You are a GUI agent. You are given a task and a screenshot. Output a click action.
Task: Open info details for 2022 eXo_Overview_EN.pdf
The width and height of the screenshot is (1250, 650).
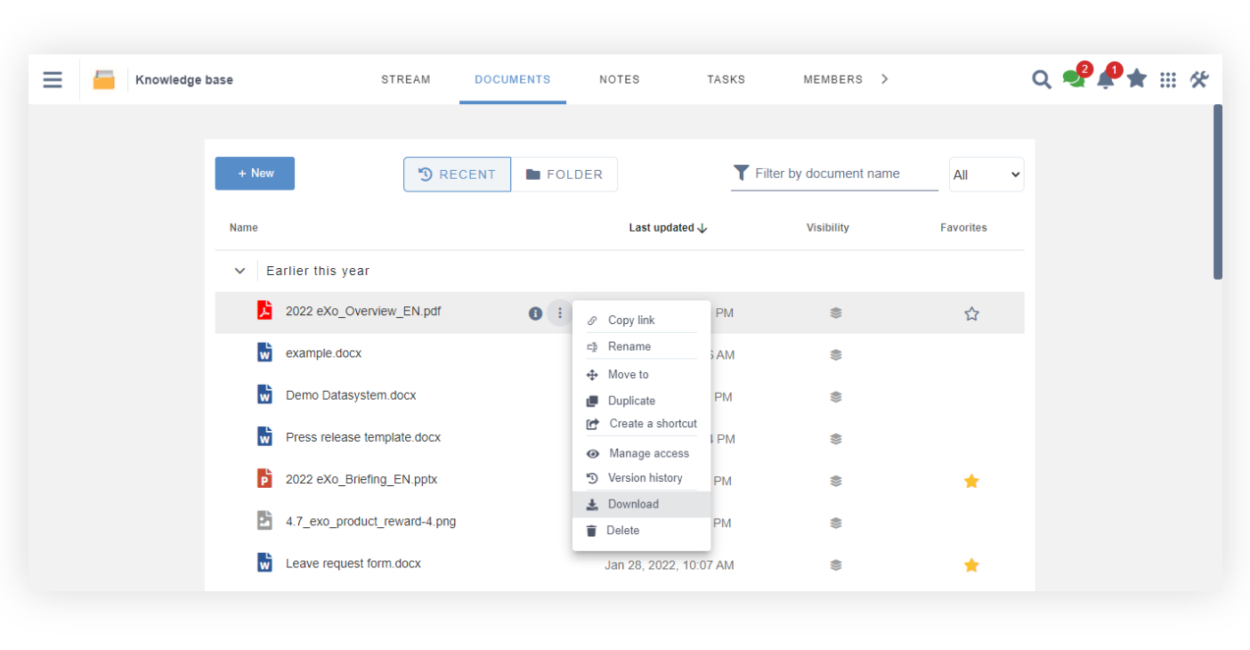click(x=535, y=312)
